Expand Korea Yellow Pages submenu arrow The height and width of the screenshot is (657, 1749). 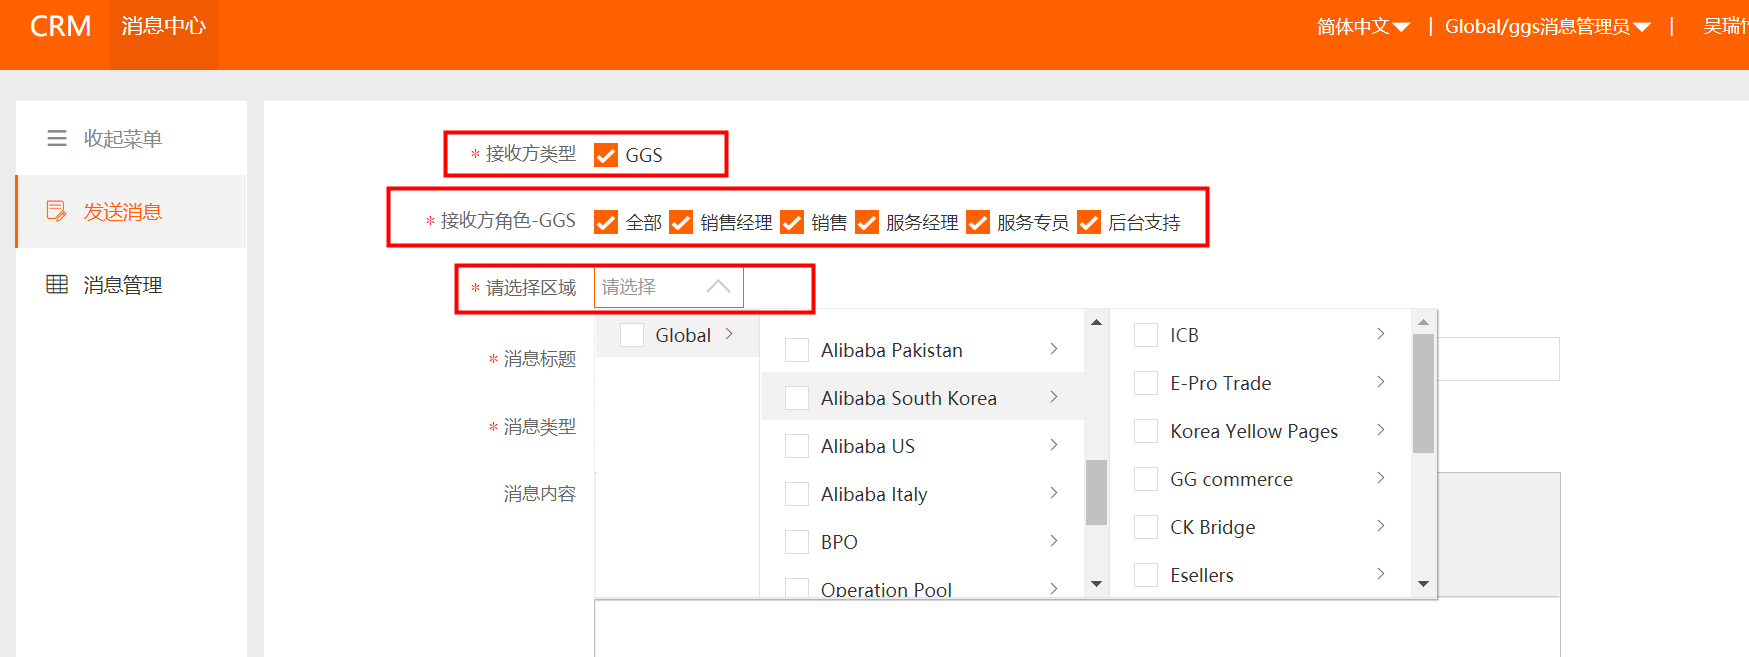(1381, 430)
